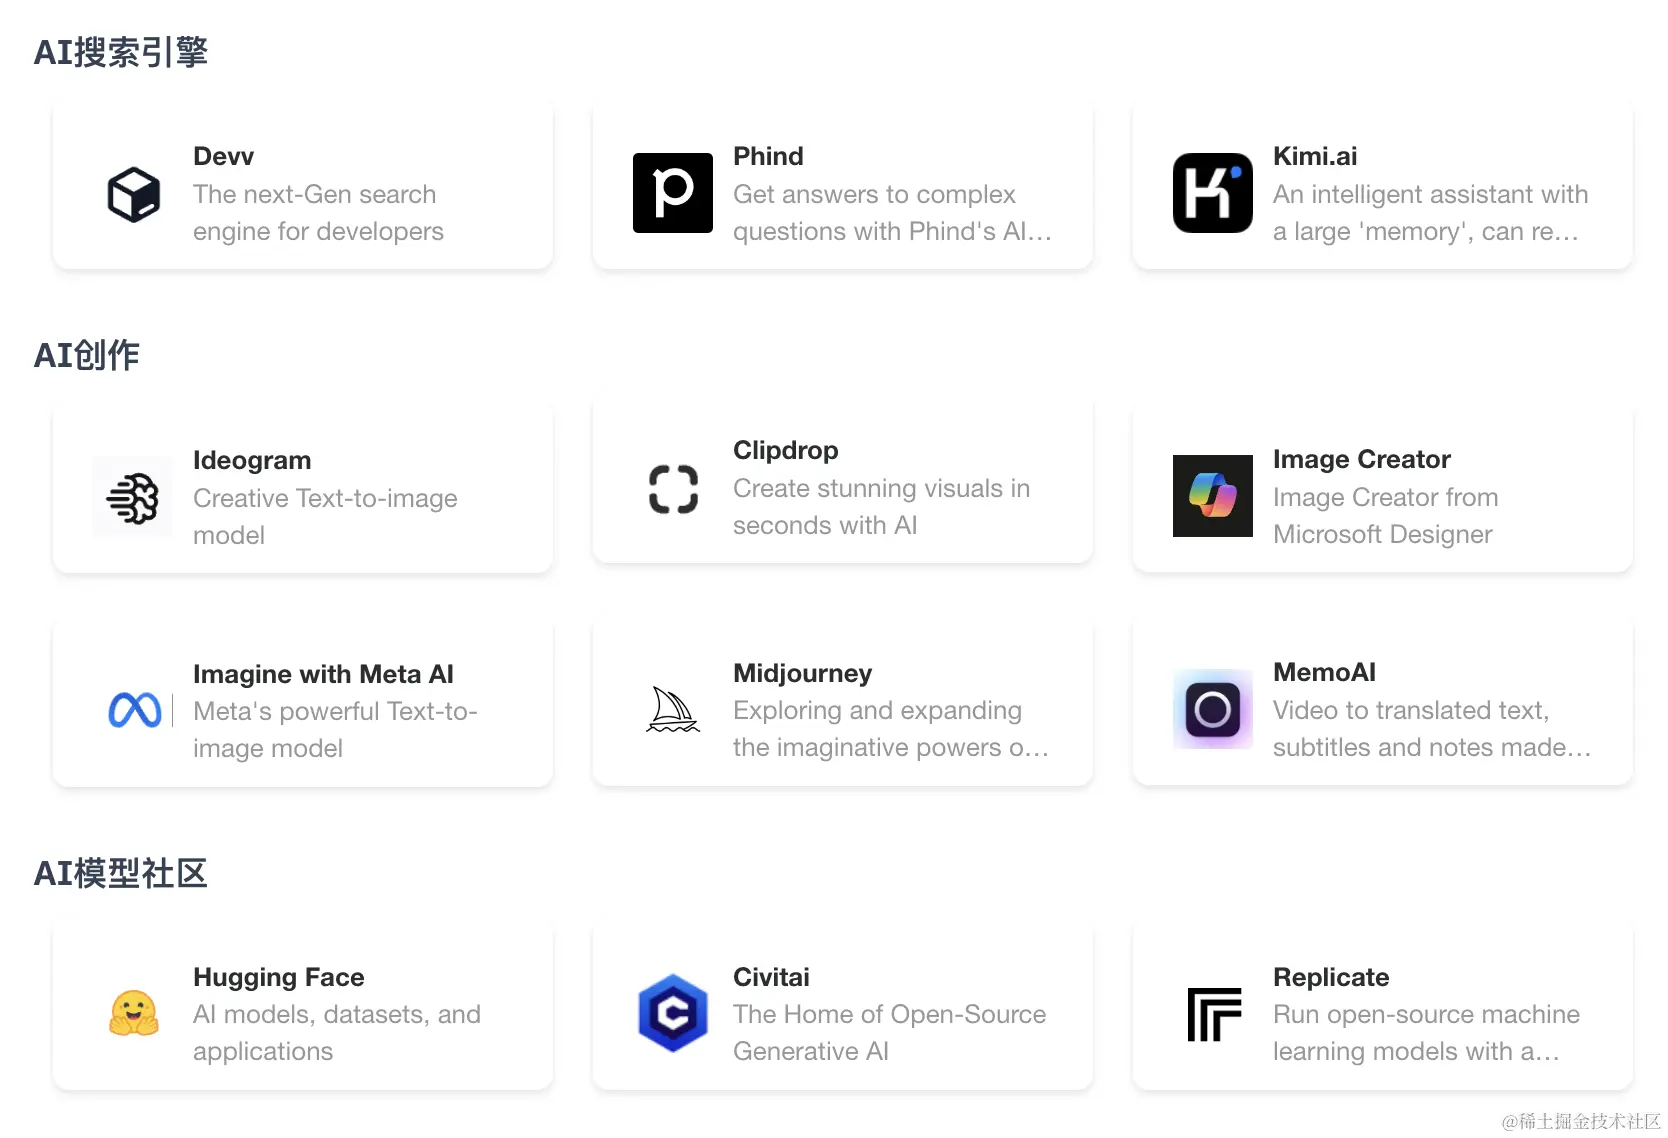The height and width of the screenshot is (1138, 1668).
Task: Go to the Kimi.ai title link
Action: (1315, 156)
